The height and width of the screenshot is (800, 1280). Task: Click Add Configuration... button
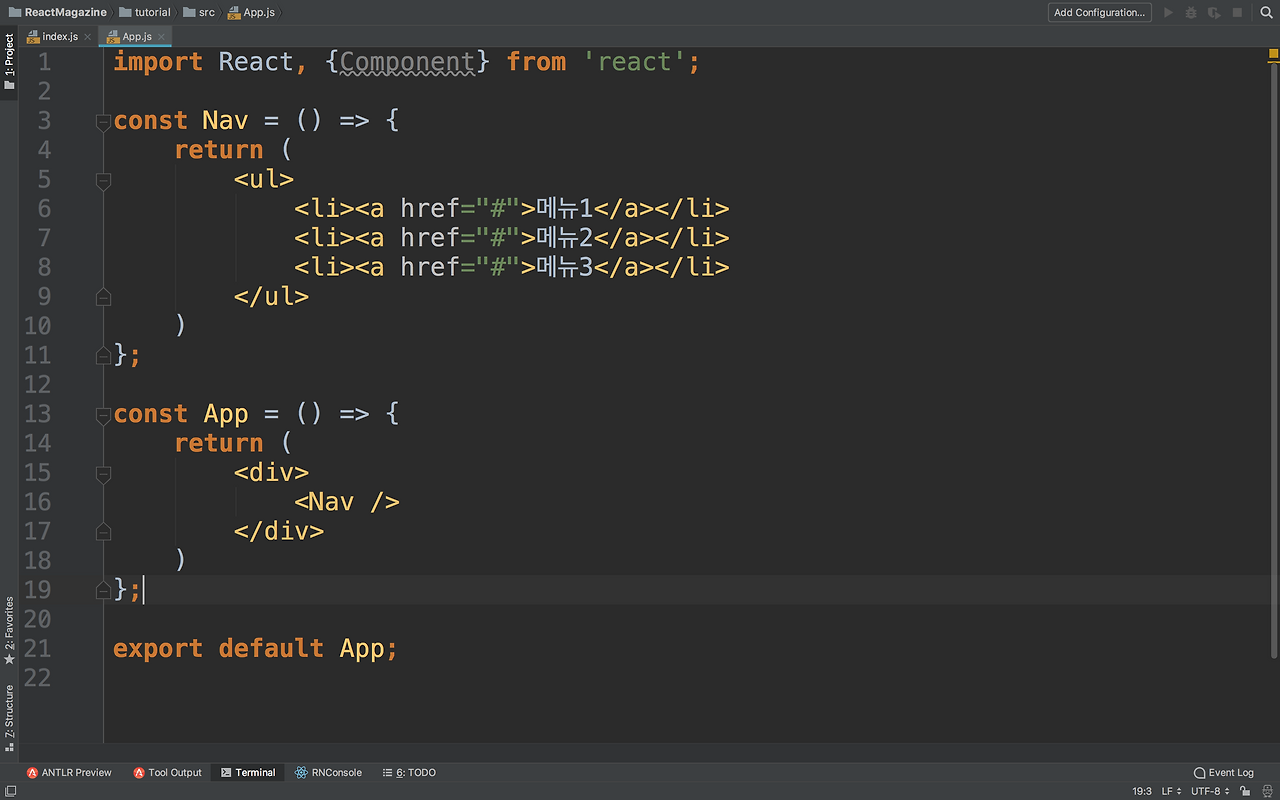click(x=1099, y=13)
